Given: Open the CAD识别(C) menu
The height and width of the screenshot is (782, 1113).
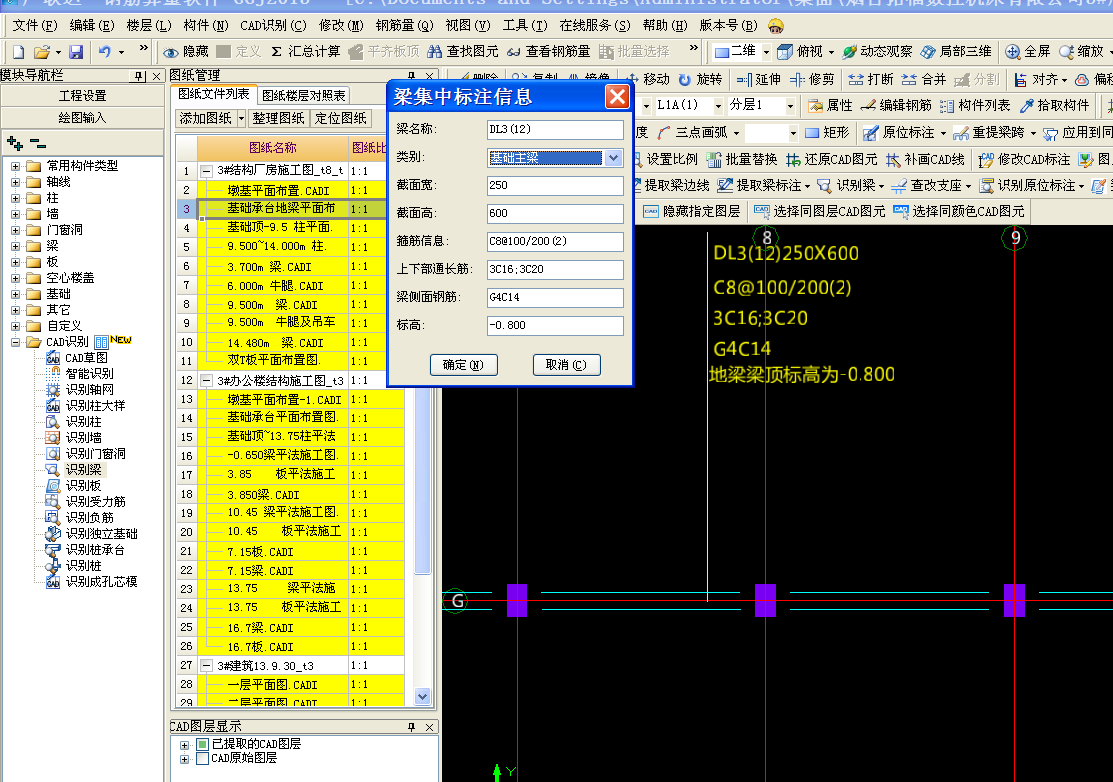Looking at the screenshot, I should (273, 26).
